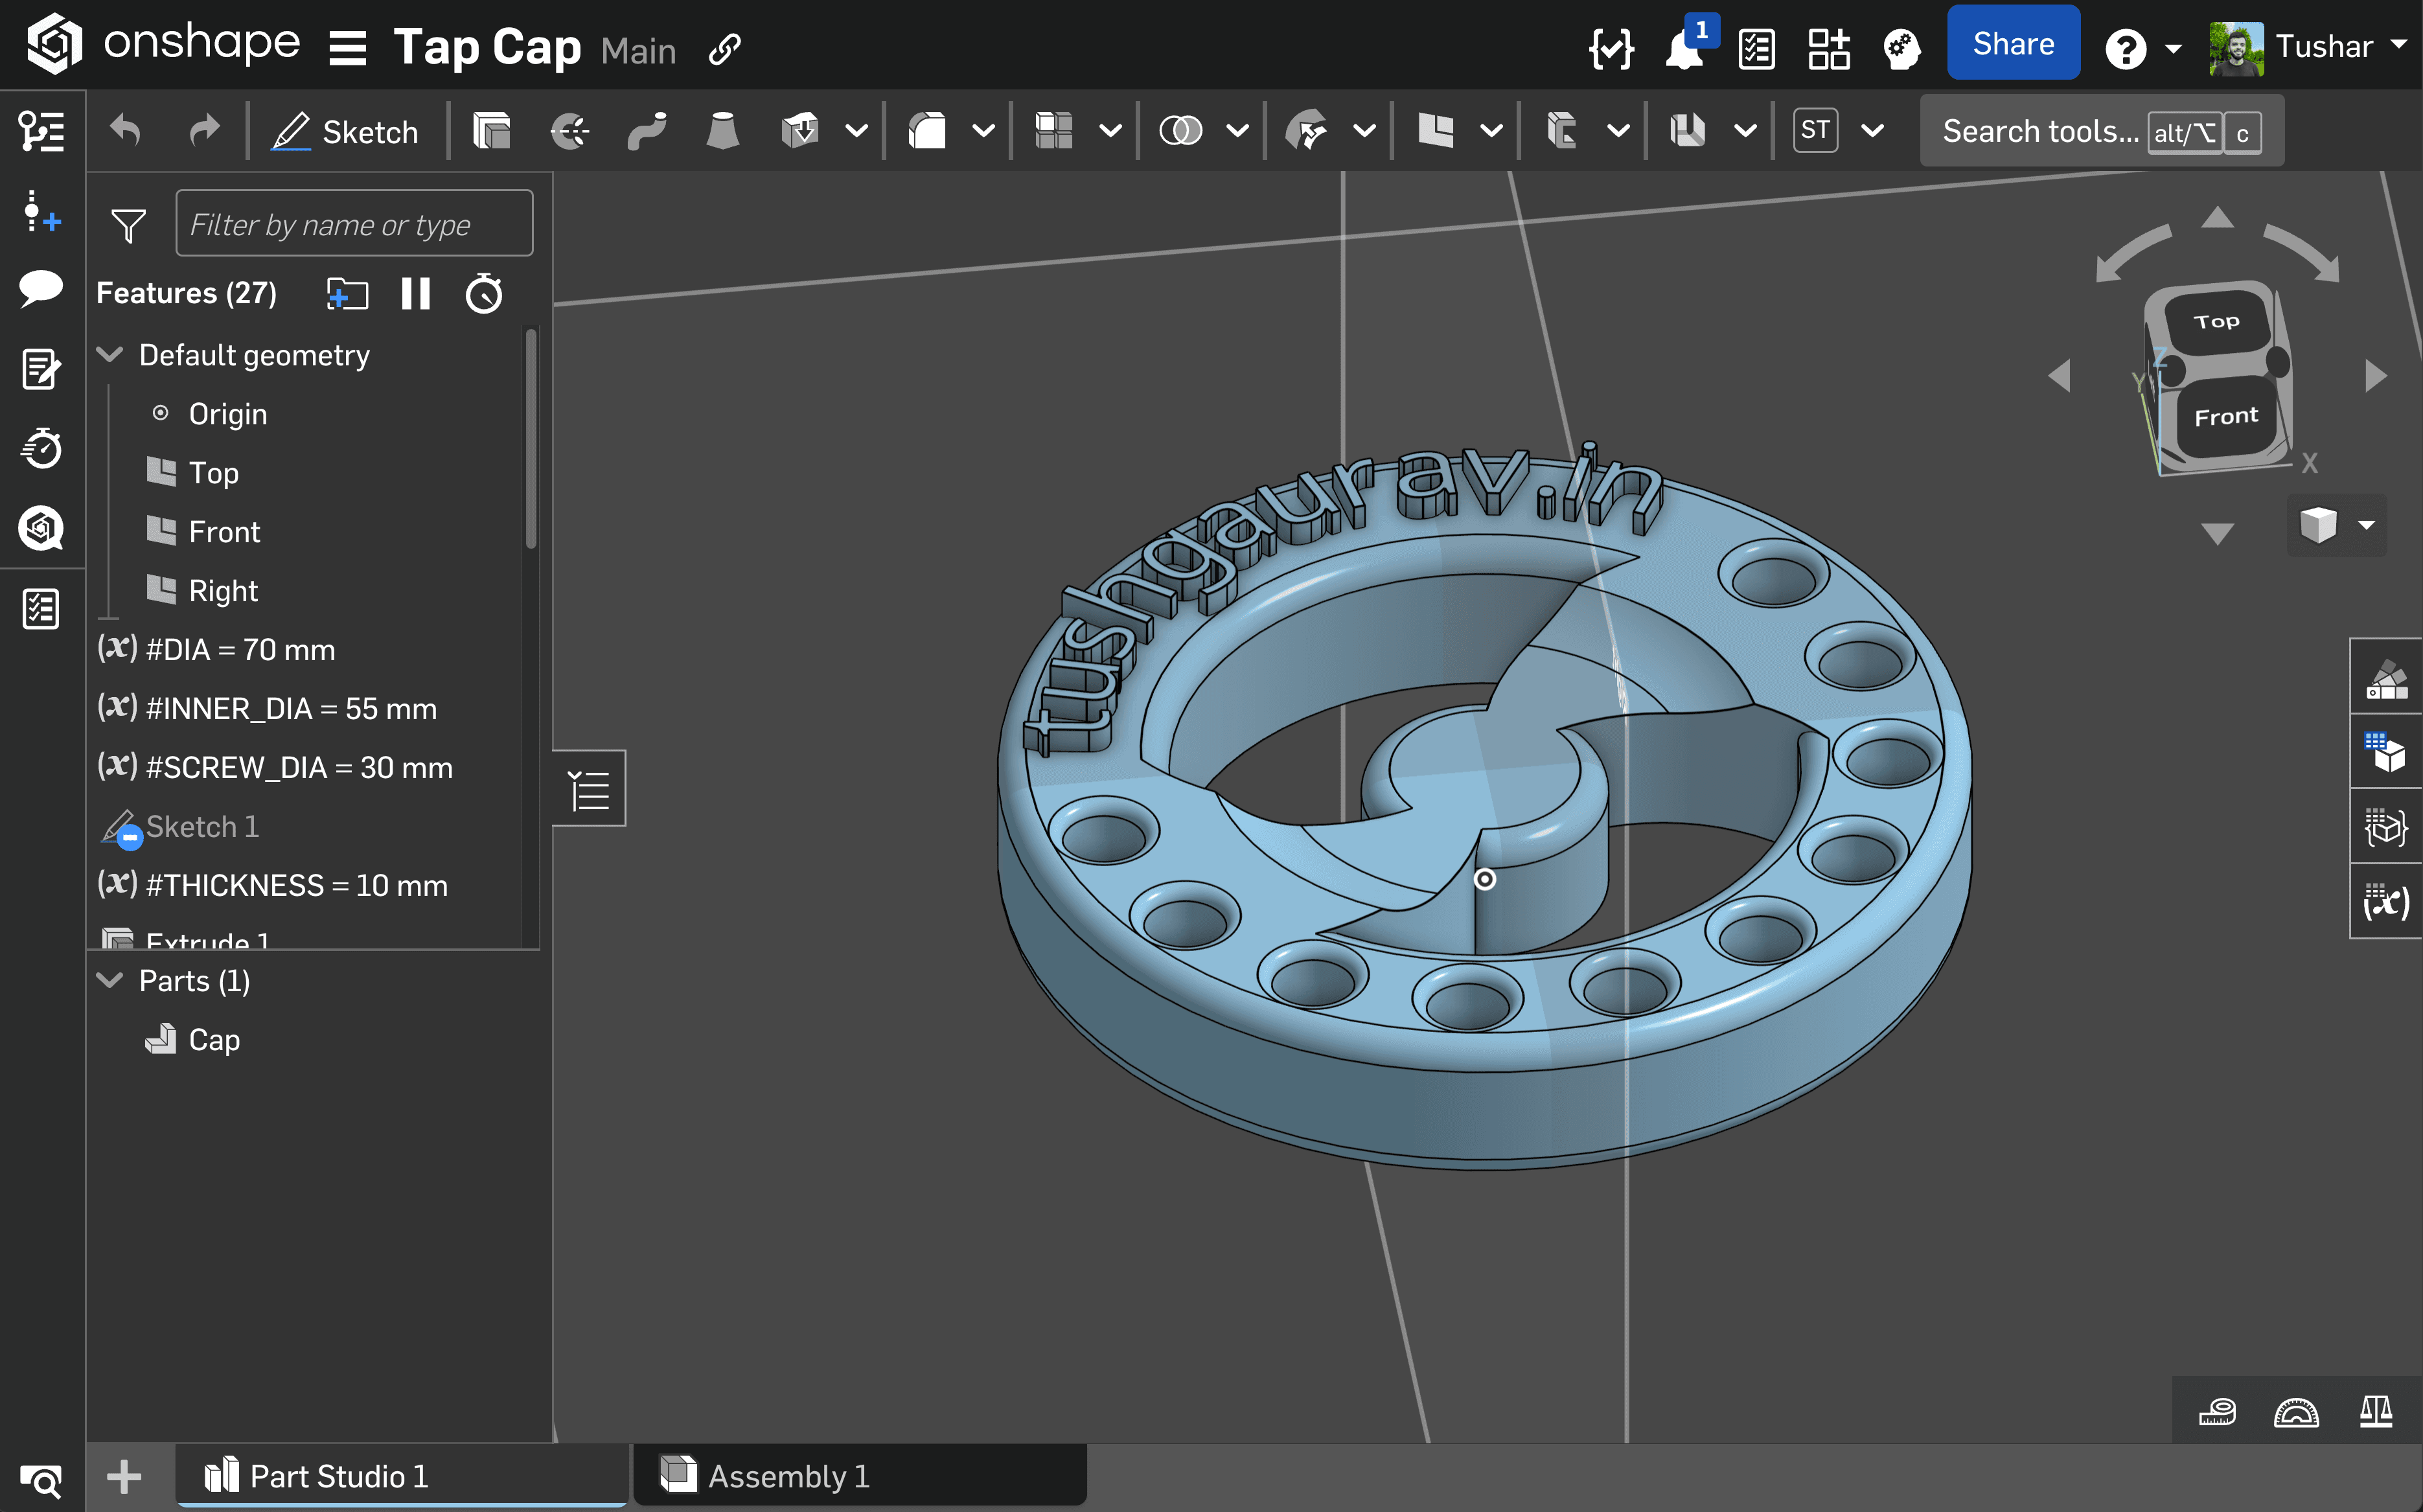
Task: Click the feature filter search field
Action: pyautogui.click(x=354, y=223)
